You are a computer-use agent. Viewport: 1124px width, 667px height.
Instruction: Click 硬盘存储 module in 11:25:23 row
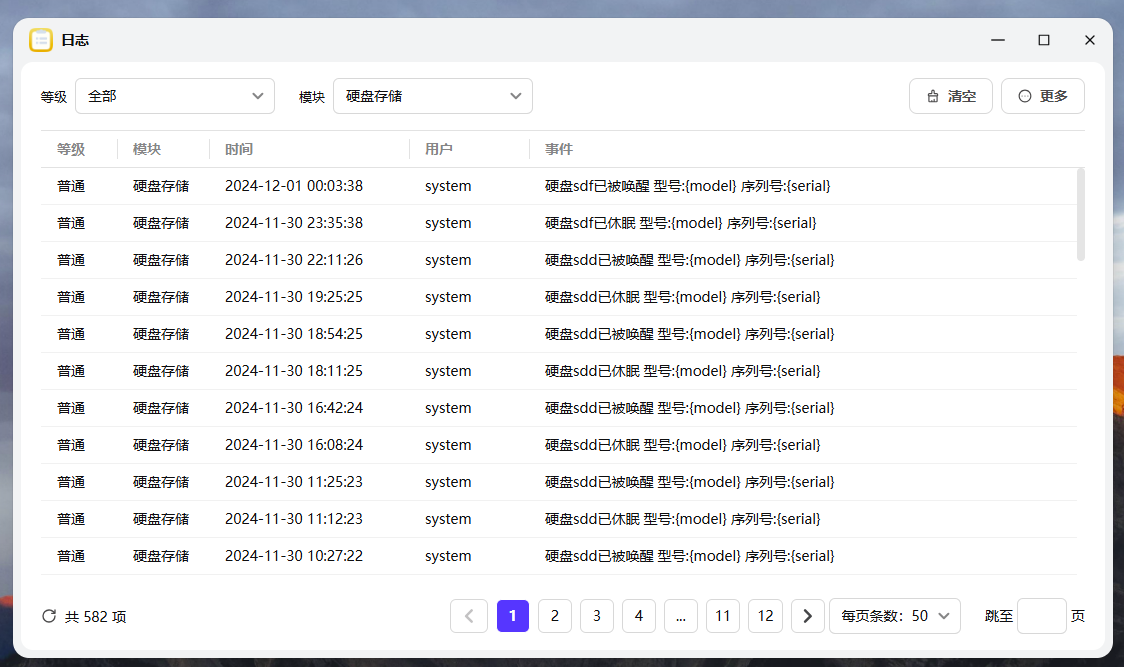tap(161, 483)
